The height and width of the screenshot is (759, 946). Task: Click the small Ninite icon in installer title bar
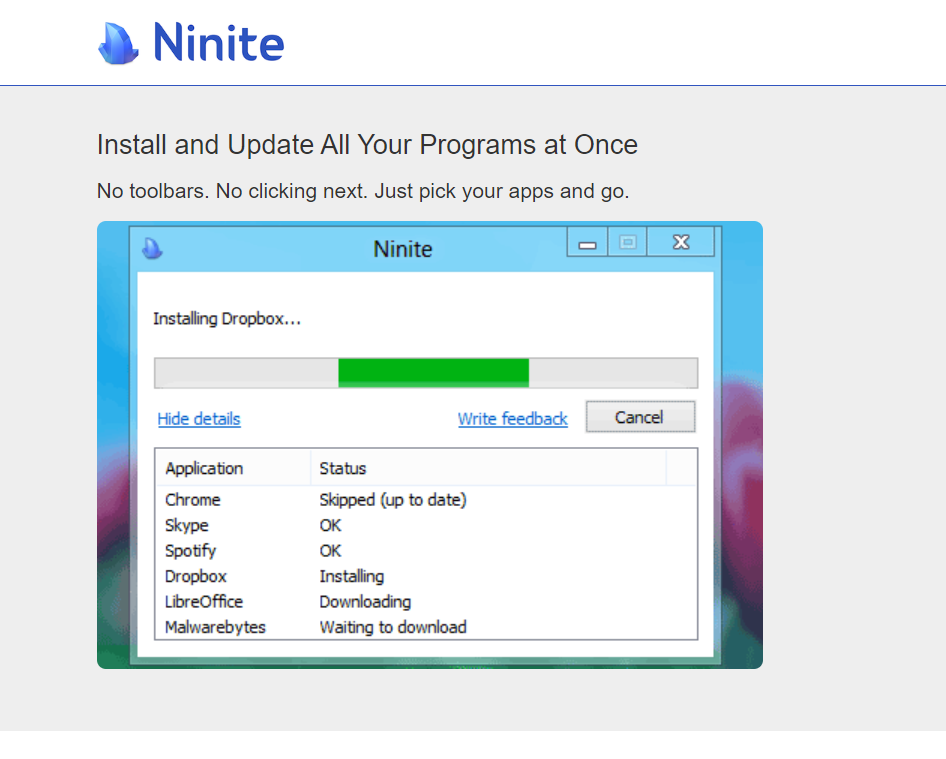(x=152, y=248)
